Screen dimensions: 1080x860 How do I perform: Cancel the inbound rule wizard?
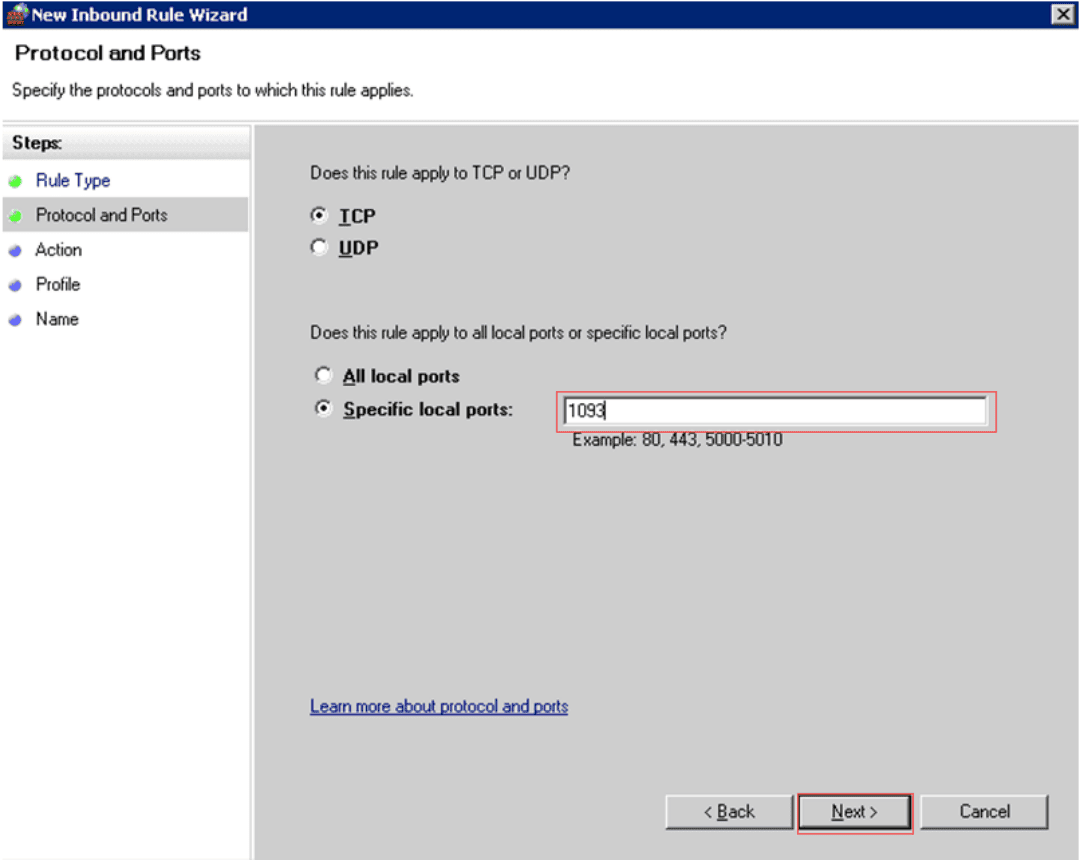point(983,811)
